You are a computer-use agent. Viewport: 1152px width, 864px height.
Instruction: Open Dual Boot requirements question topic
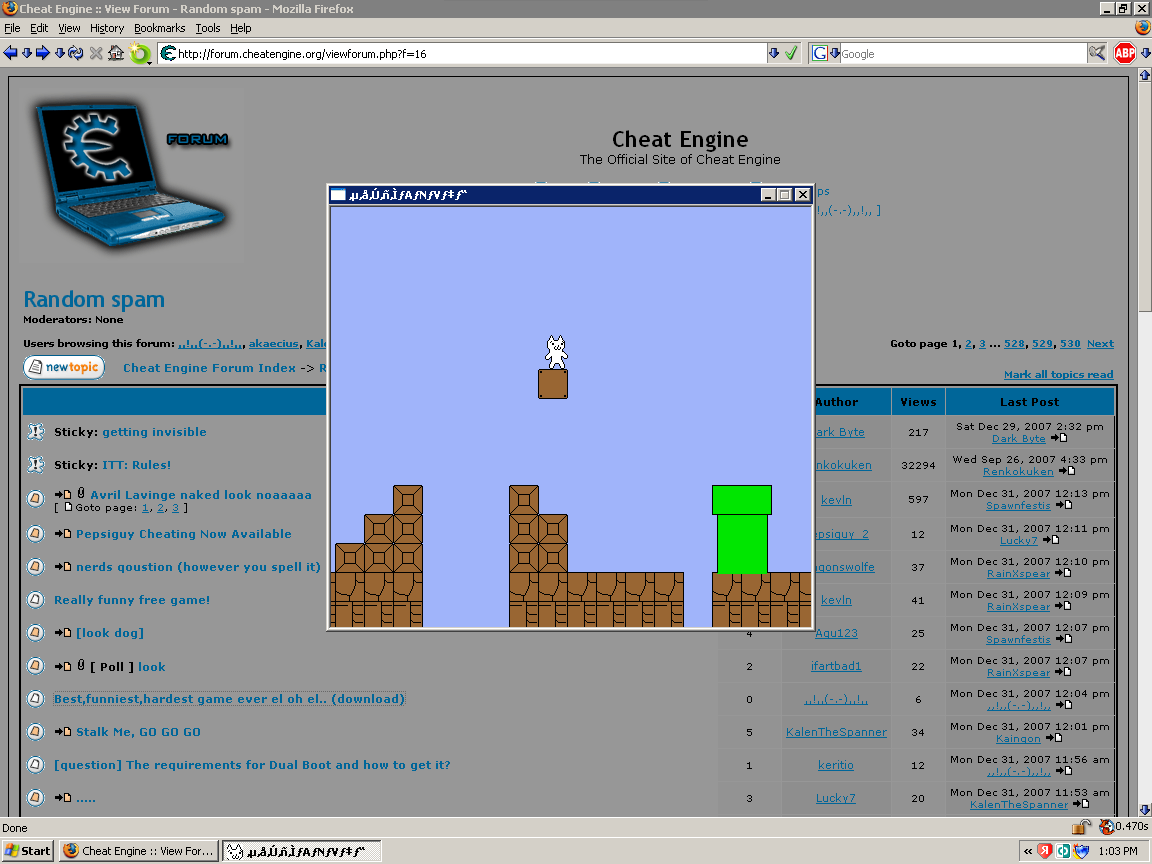252,765
